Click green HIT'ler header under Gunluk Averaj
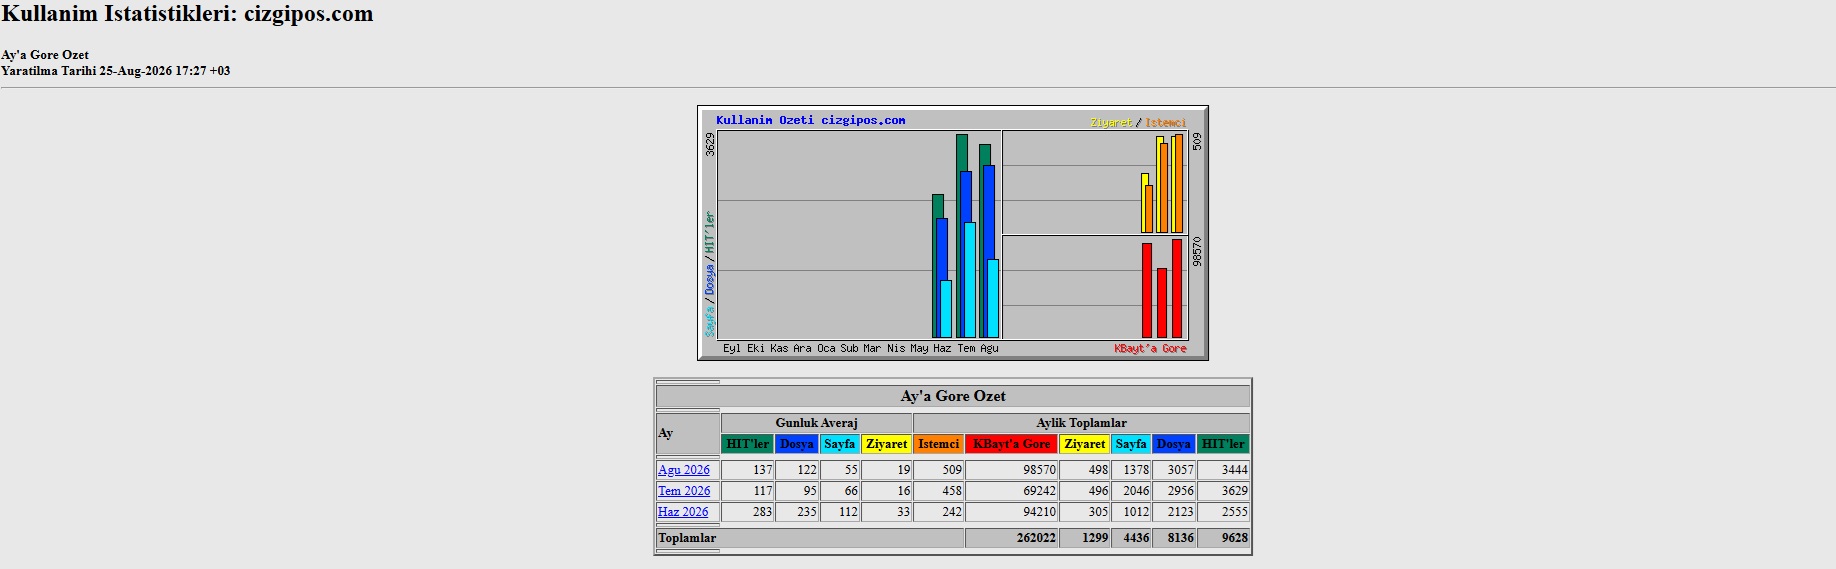1836x569 pixels. click(748, 444)
